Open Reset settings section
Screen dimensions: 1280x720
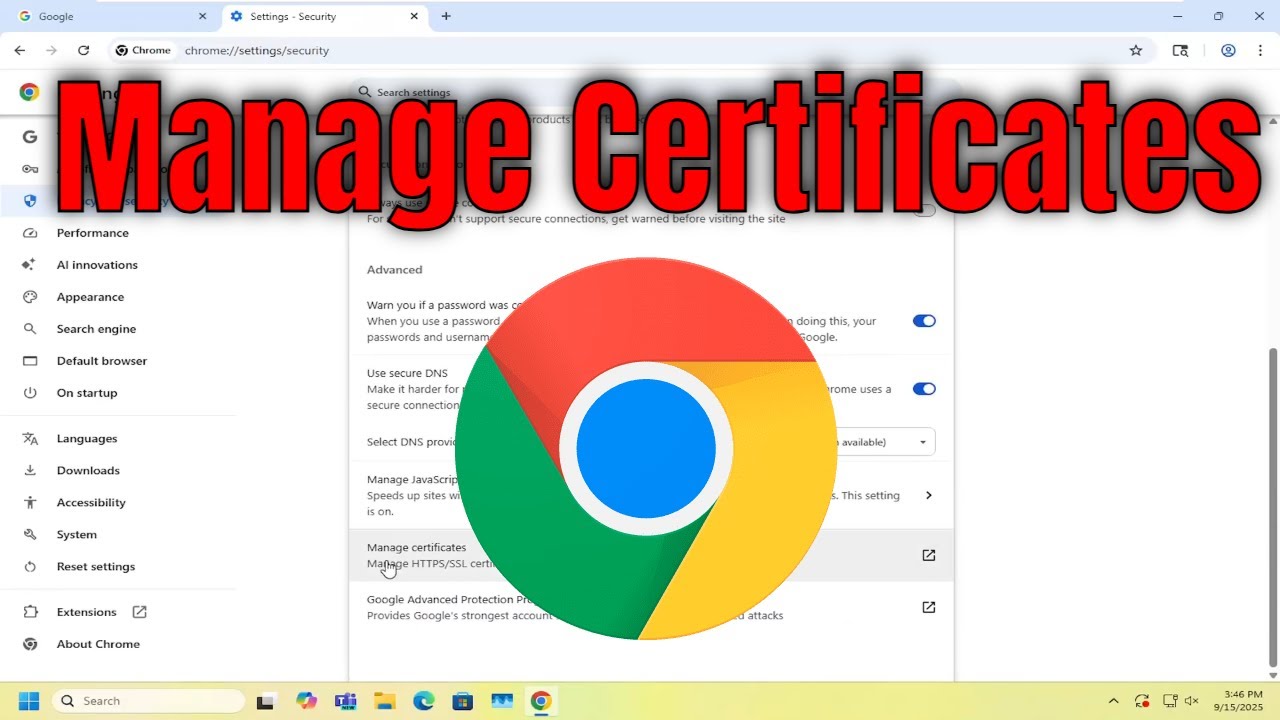[x=95, y=567]
